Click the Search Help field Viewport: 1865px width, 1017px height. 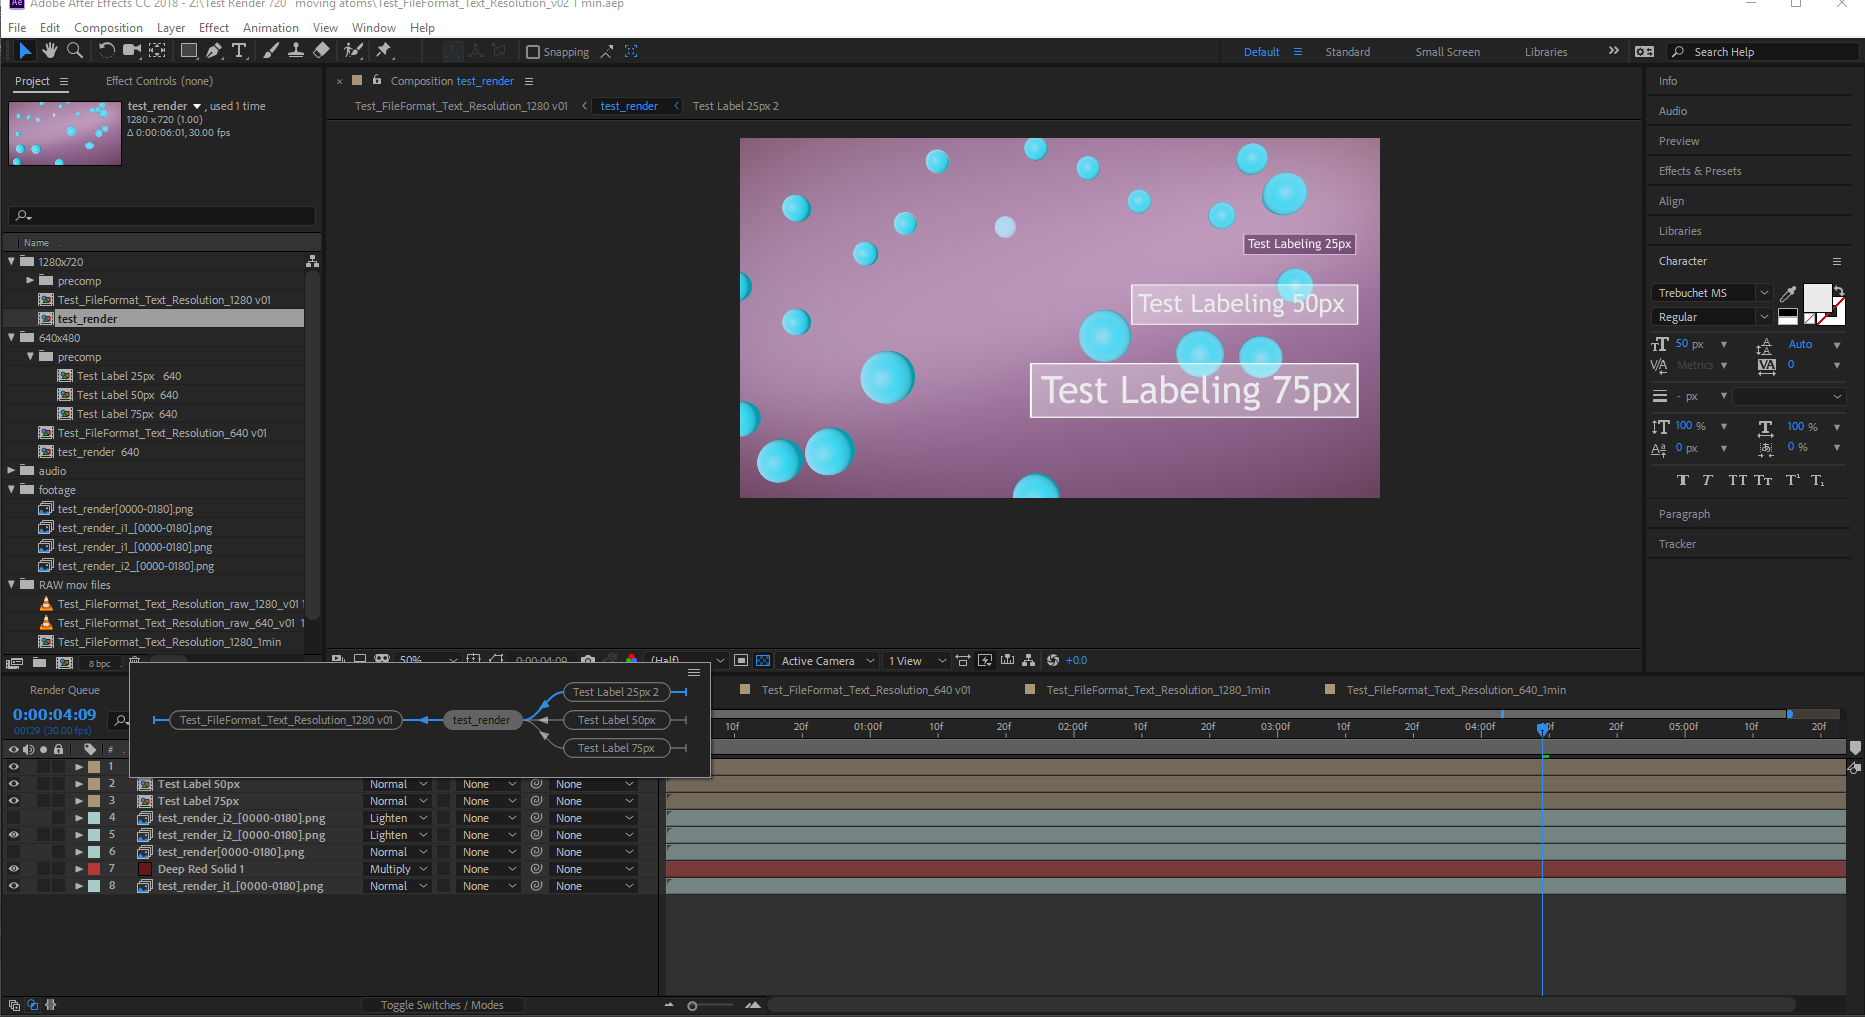(x=1765, y=52)
